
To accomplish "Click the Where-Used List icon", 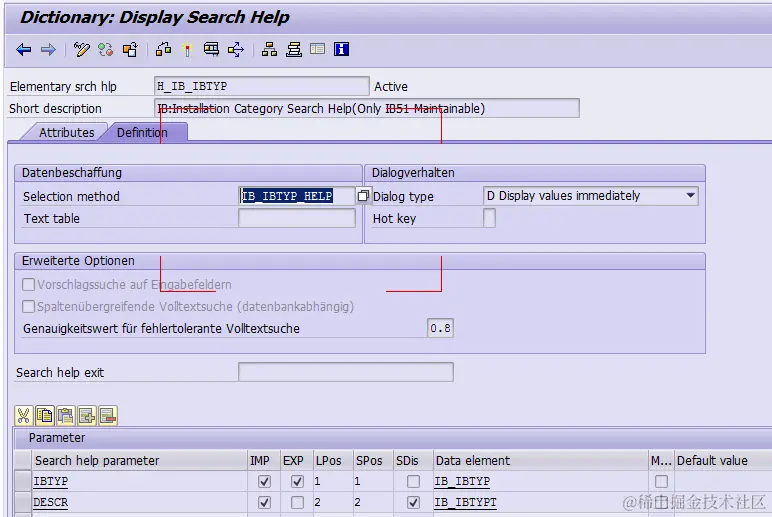I will tap(211, 50).
